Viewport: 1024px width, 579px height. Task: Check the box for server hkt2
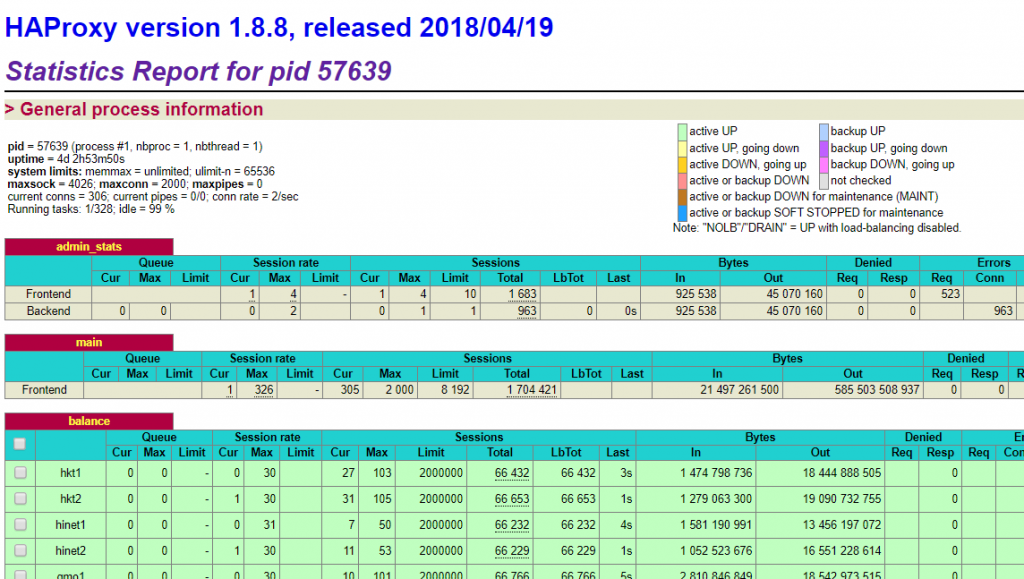[20, 498]
